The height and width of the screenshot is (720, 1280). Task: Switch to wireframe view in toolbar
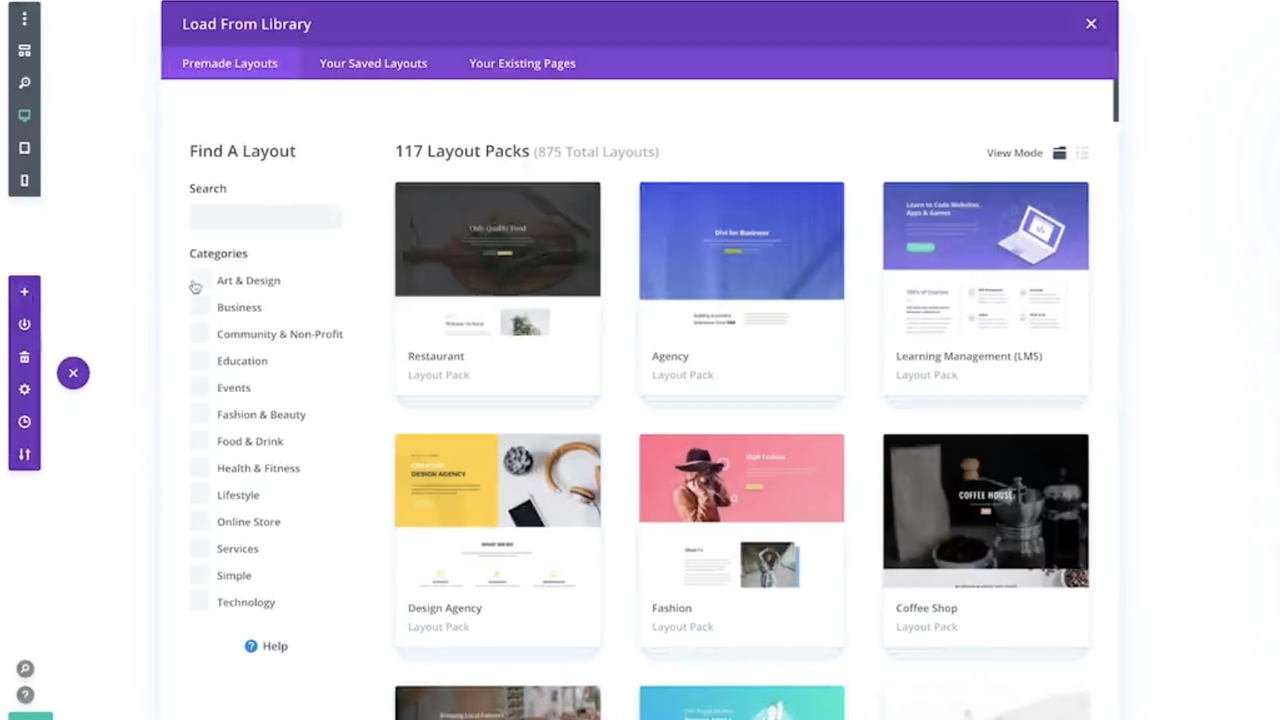pyautogui.click(x=24, y=51)
